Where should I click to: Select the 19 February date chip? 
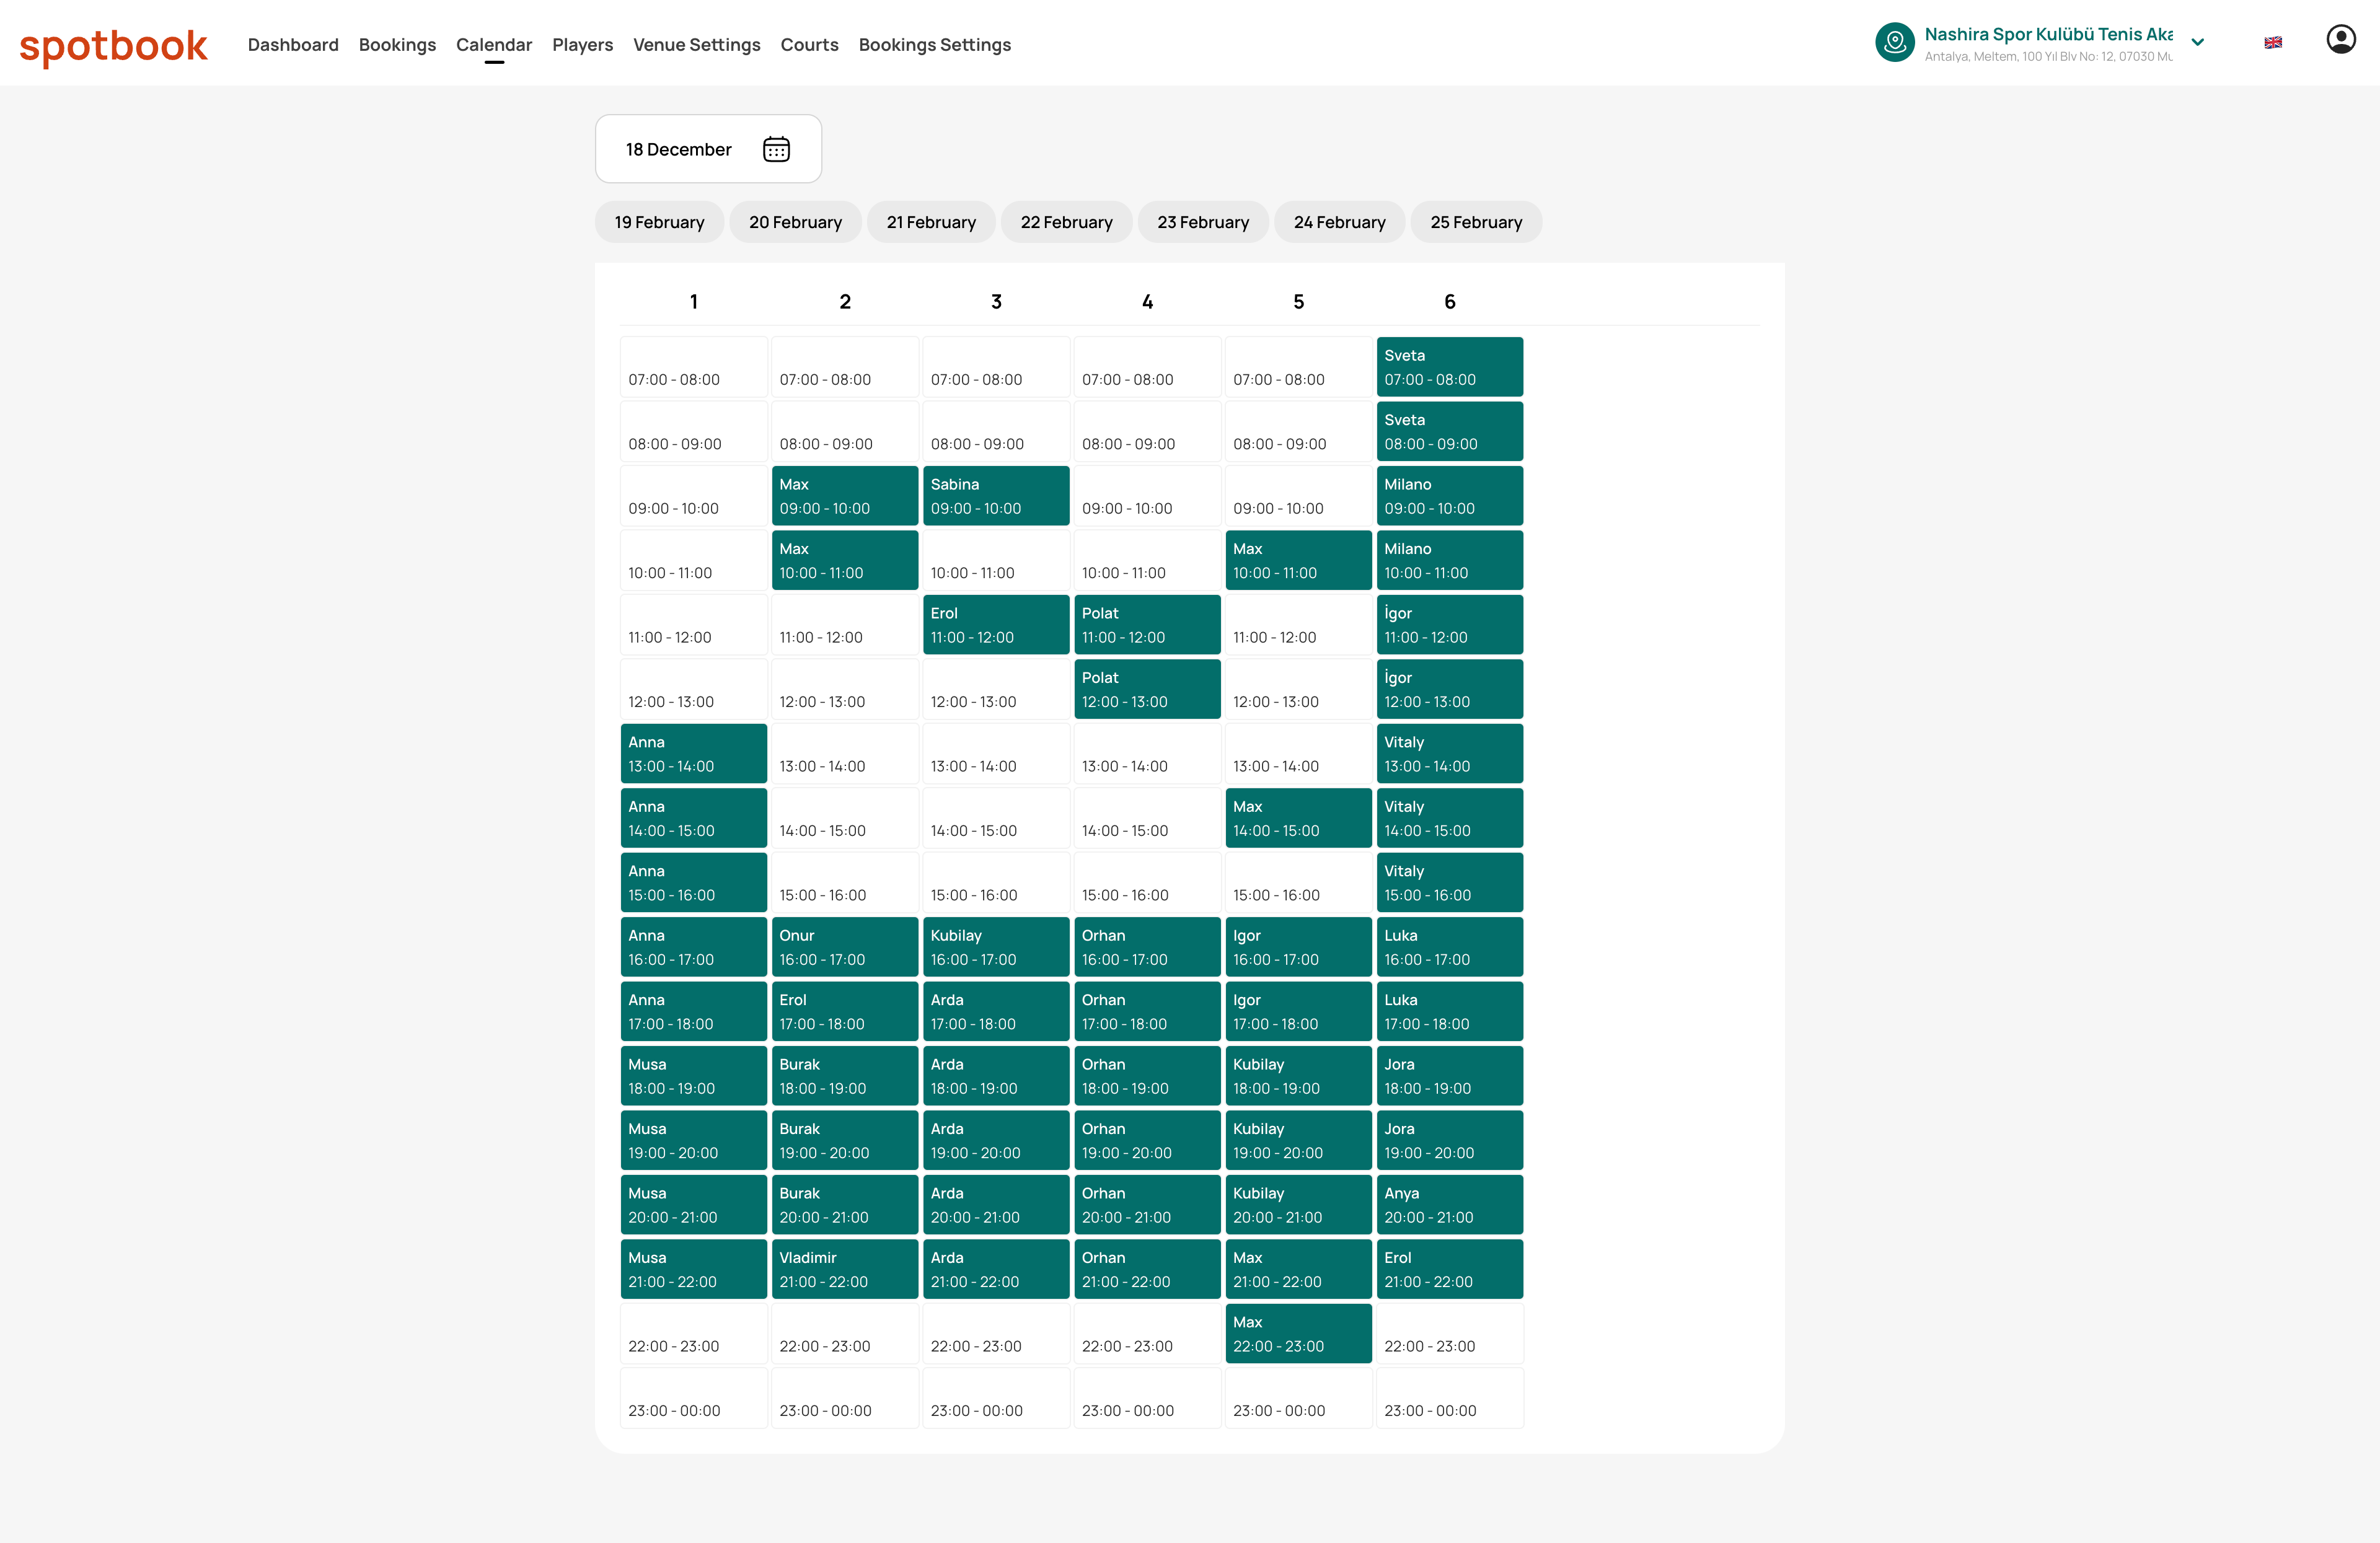coord(659,222)
